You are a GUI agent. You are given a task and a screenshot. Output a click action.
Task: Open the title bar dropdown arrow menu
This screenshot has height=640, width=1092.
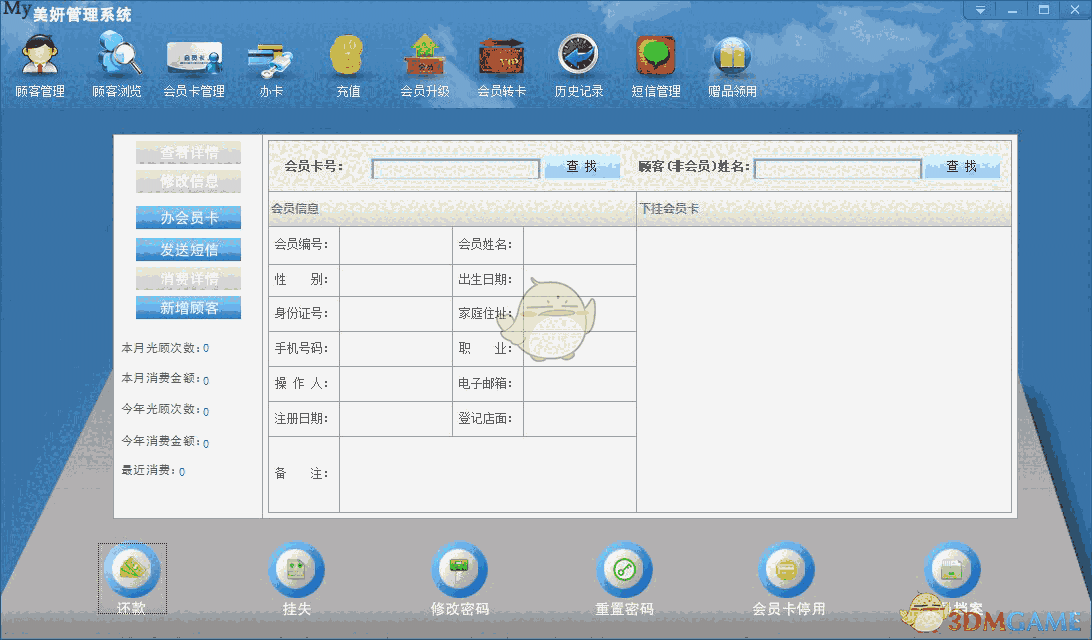tap(980, 10)
